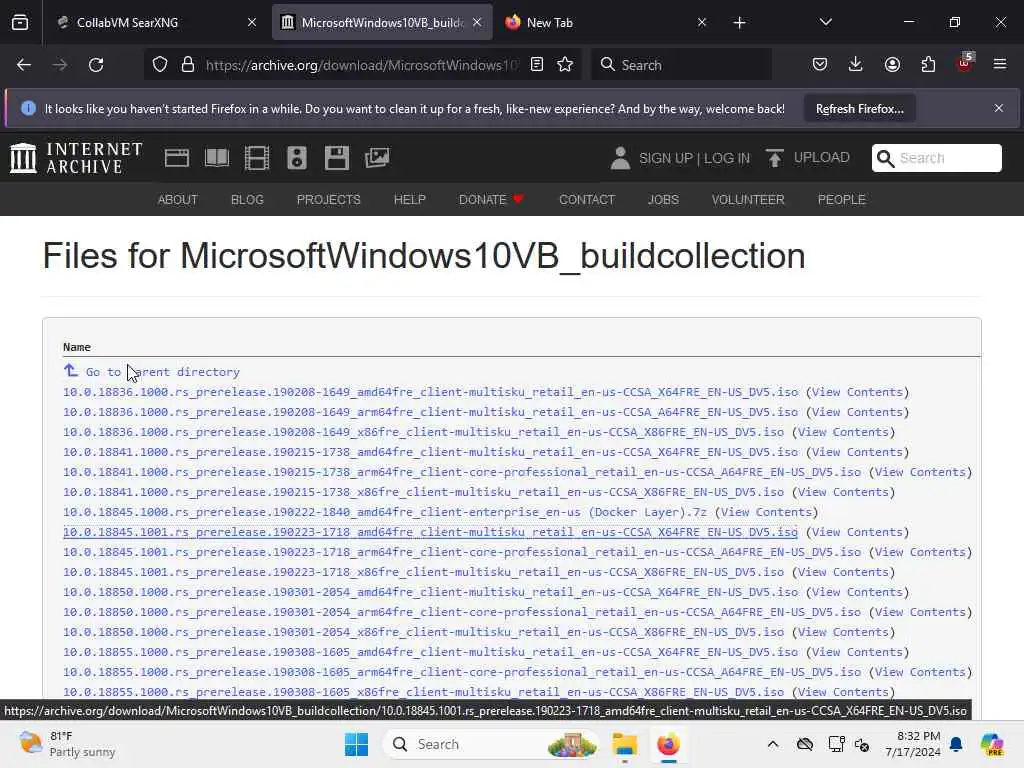Open CONTACT menu item

(586, 200)
